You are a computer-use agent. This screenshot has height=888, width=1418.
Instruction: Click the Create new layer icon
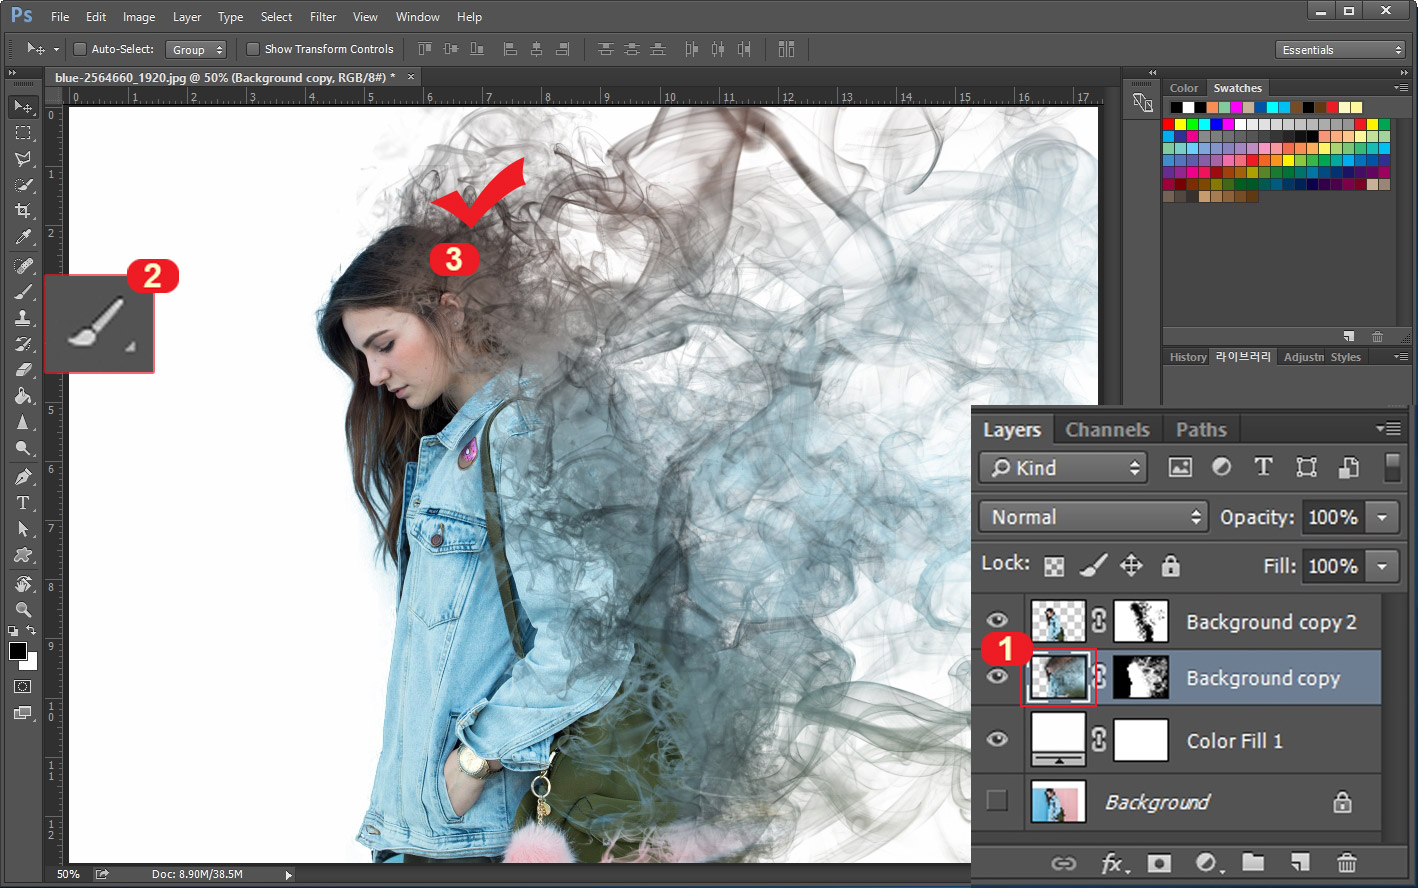click(1300, 862)
